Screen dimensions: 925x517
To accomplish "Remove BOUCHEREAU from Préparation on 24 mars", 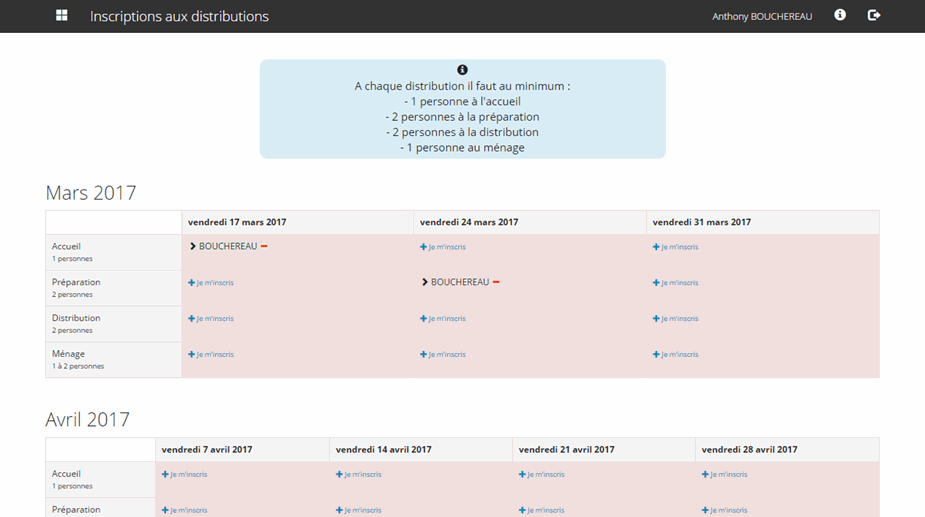I will (x=496, y=282).
